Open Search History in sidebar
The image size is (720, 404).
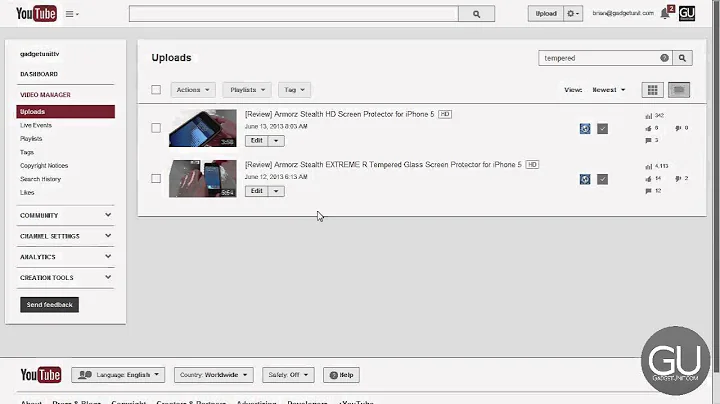[x=40, y=179]
